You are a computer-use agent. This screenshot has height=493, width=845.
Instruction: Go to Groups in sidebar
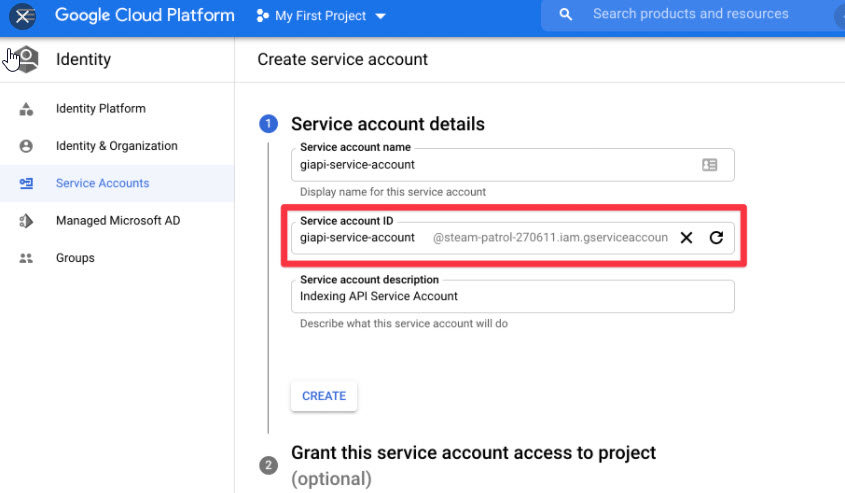75,258
